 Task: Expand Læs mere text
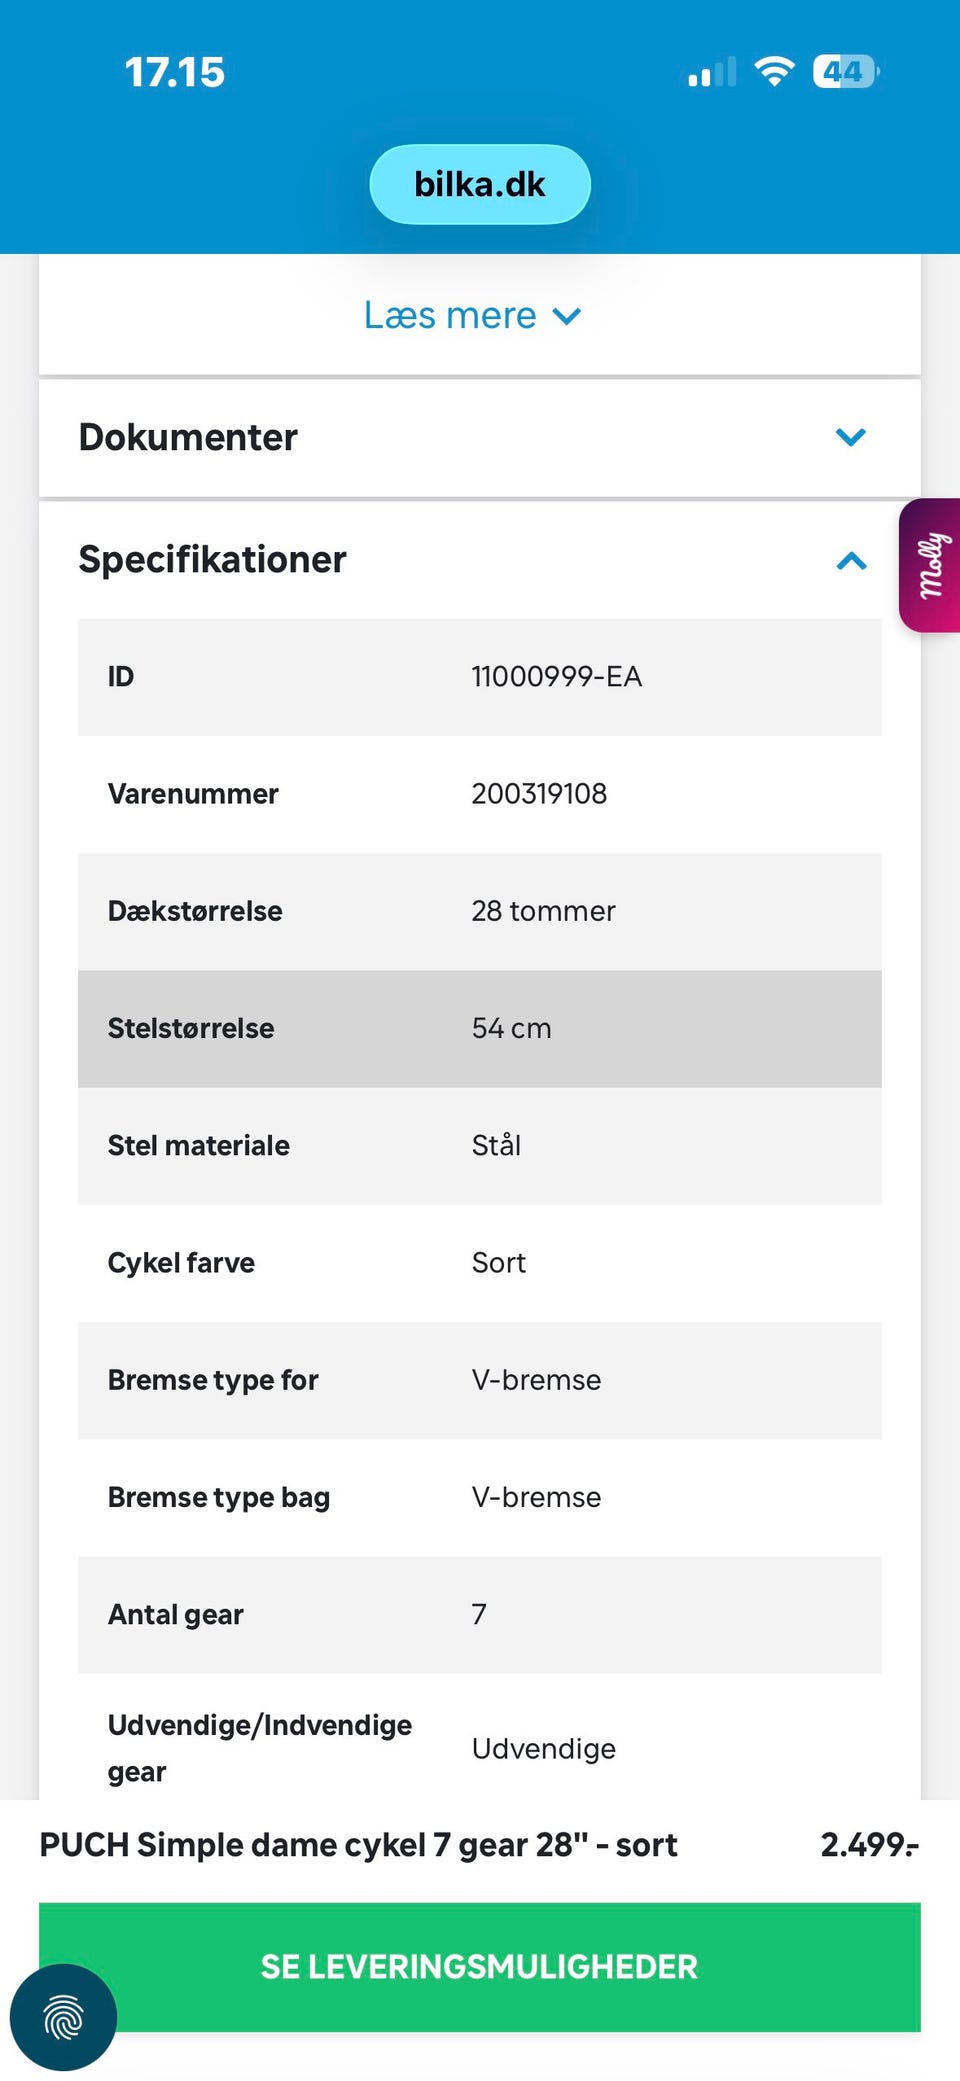click(472, 316)
